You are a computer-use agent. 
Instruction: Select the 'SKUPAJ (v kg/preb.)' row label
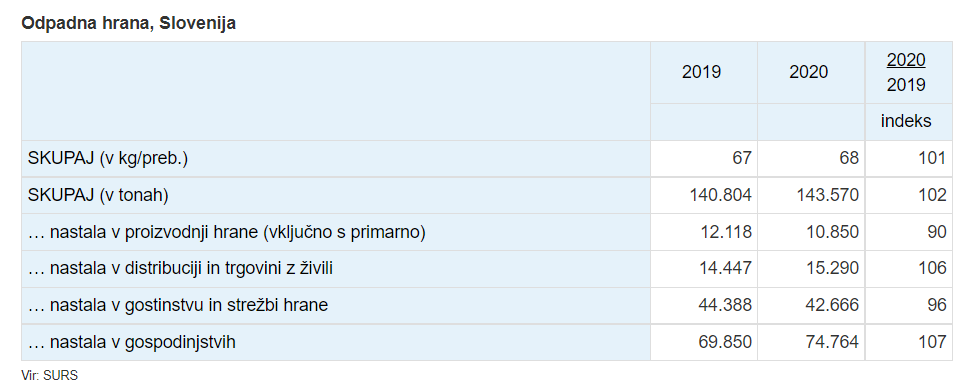pos(108,158)
